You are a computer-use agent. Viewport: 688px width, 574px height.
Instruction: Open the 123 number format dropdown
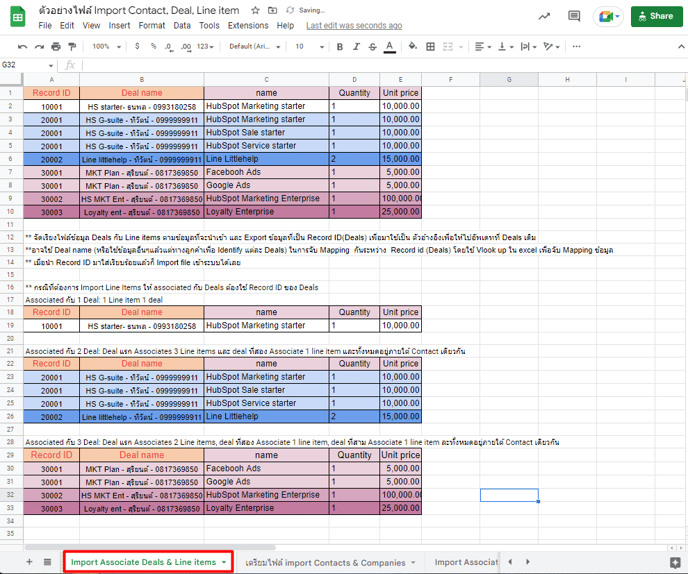point(205,47)
